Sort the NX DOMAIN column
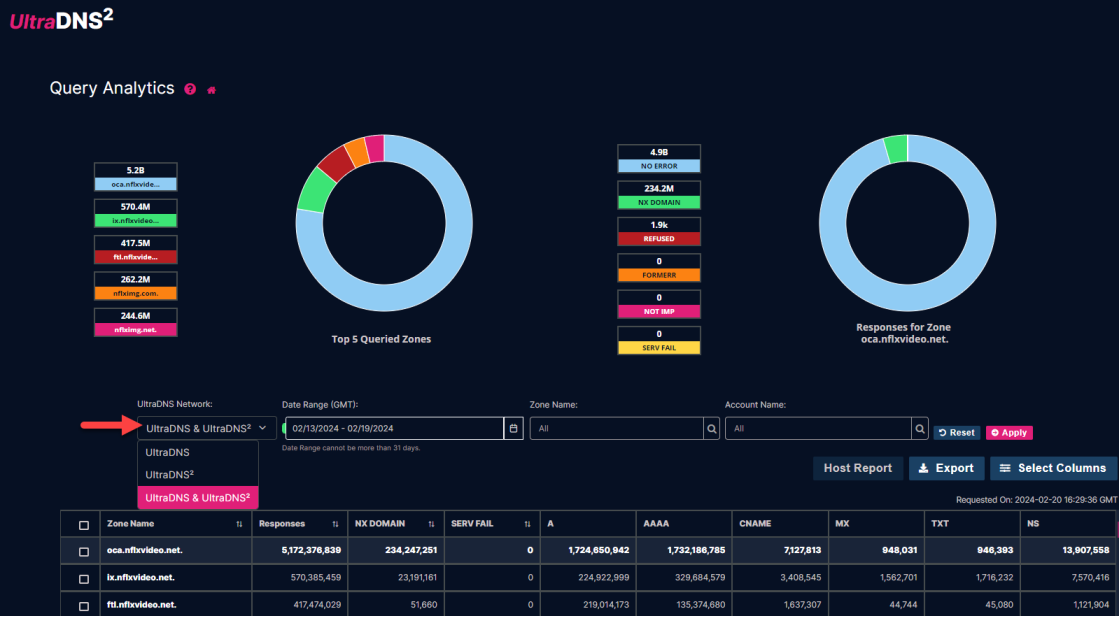This screenshot has width=1119, height=617. coord(431,524)
